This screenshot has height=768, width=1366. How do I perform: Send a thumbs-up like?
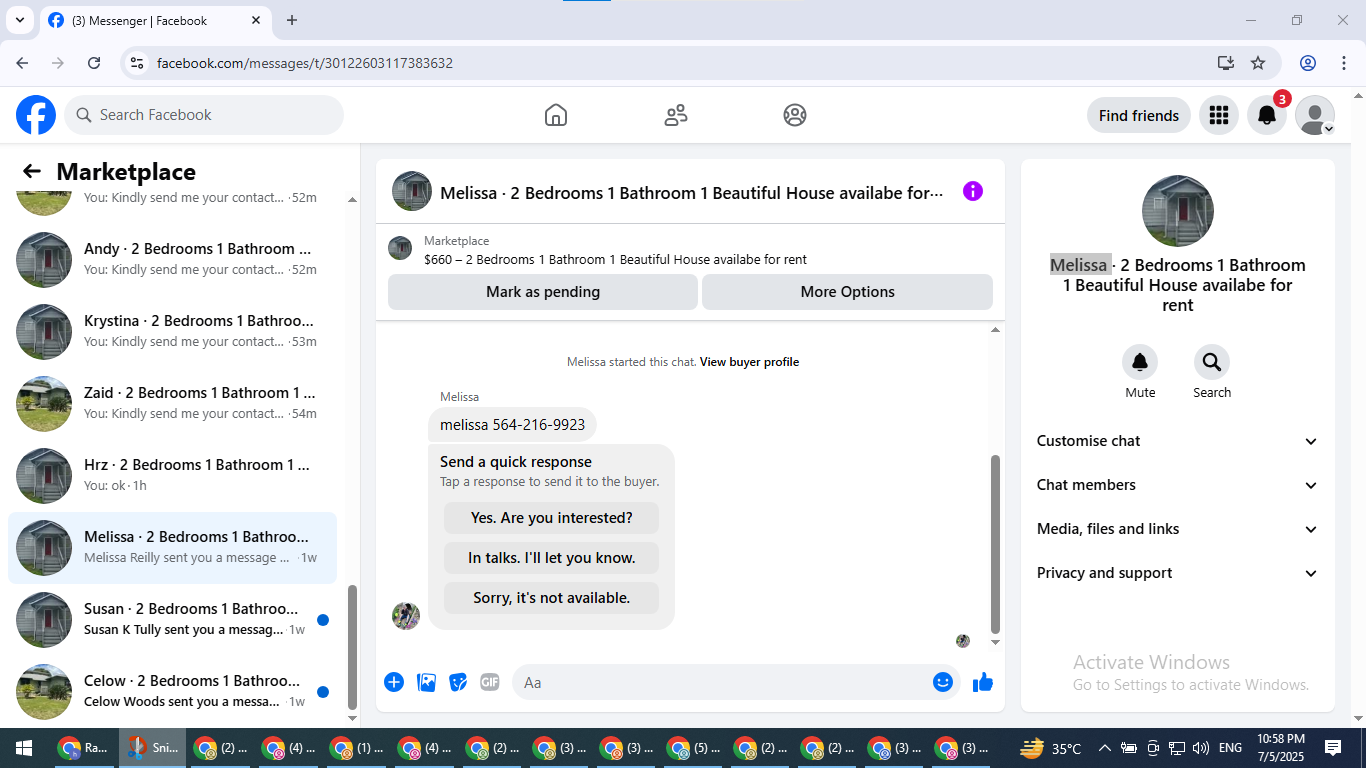[x=983, y=682]
